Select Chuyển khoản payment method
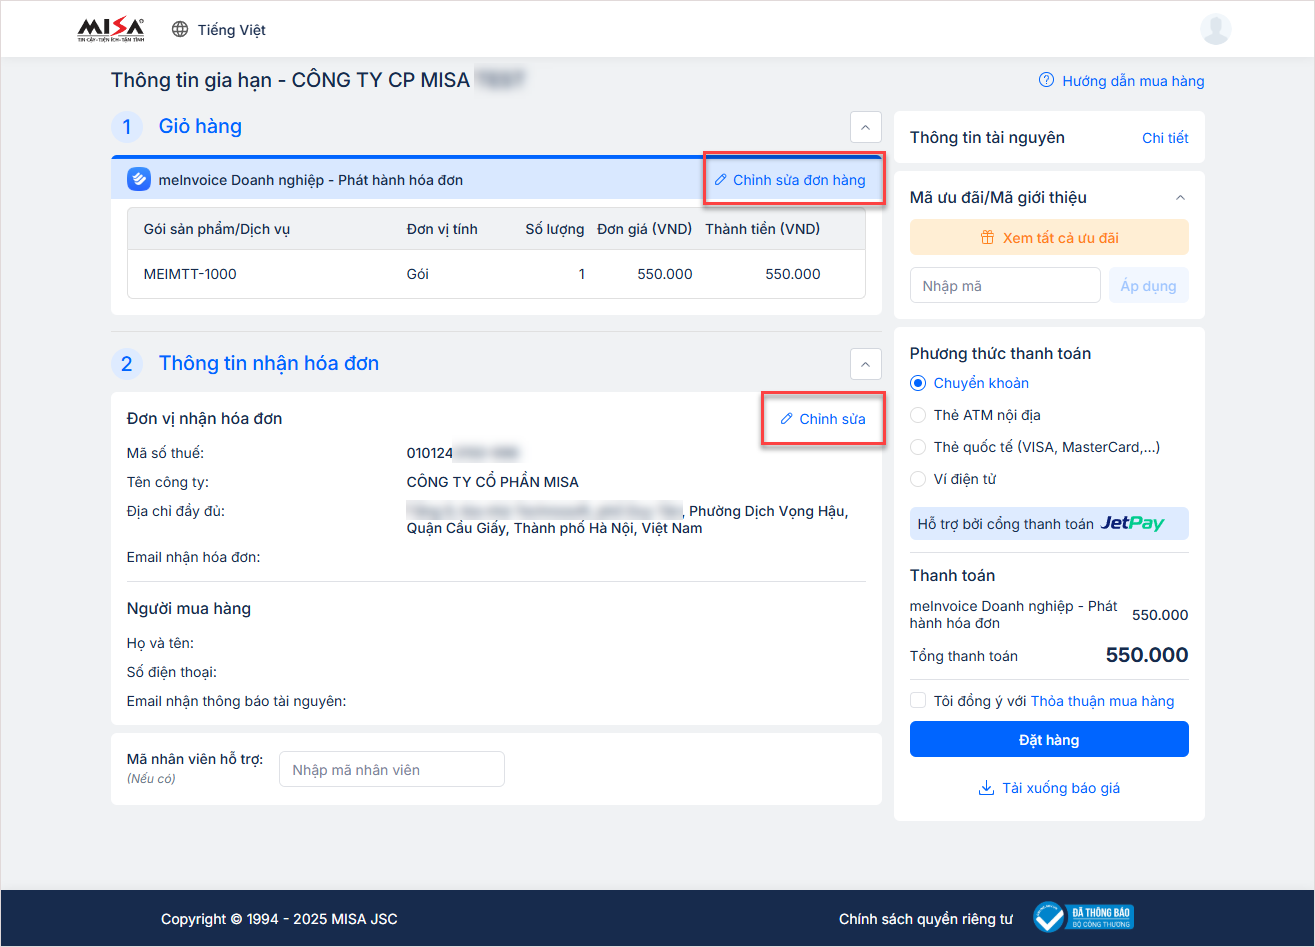Screen dimensions: 1315x947 click(x=918, y=383)
